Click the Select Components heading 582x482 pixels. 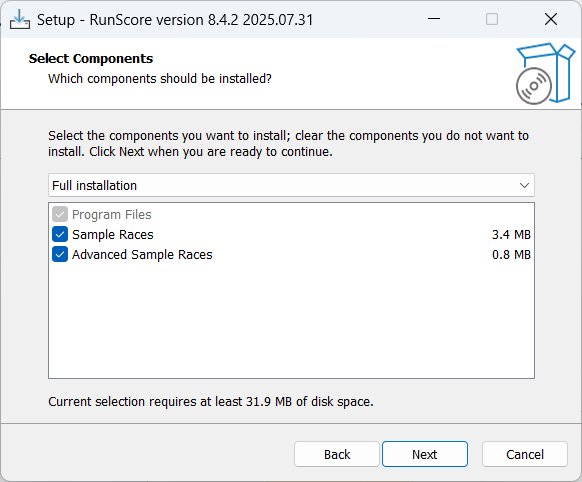(x=91, y=59)
